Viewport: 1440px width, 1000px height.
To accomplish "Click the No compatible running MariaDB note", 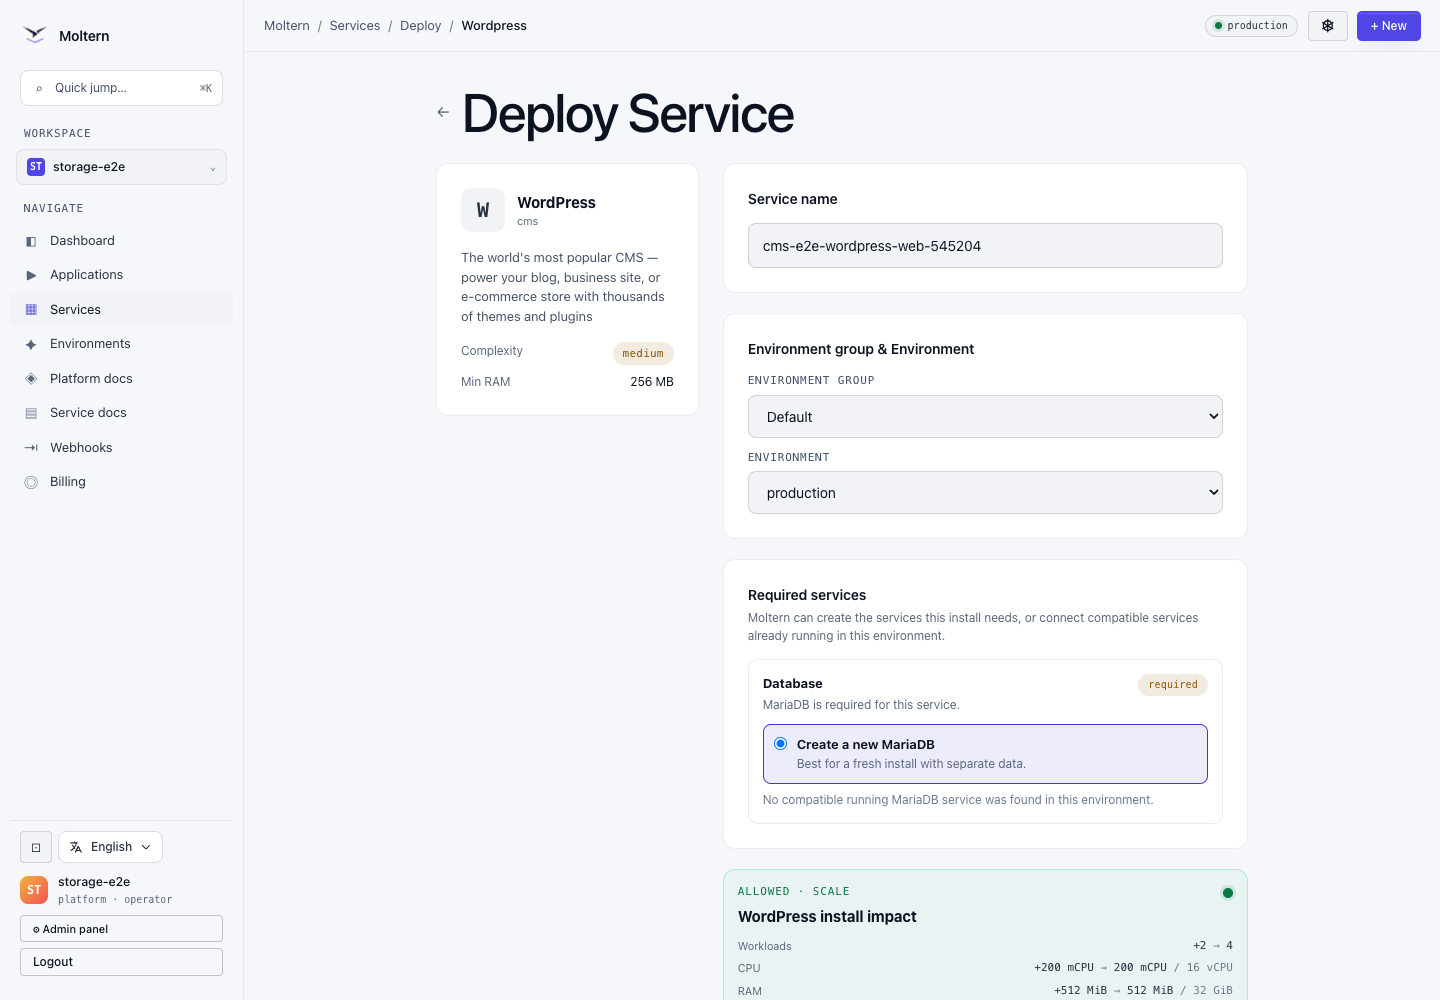I will [958, 800].
